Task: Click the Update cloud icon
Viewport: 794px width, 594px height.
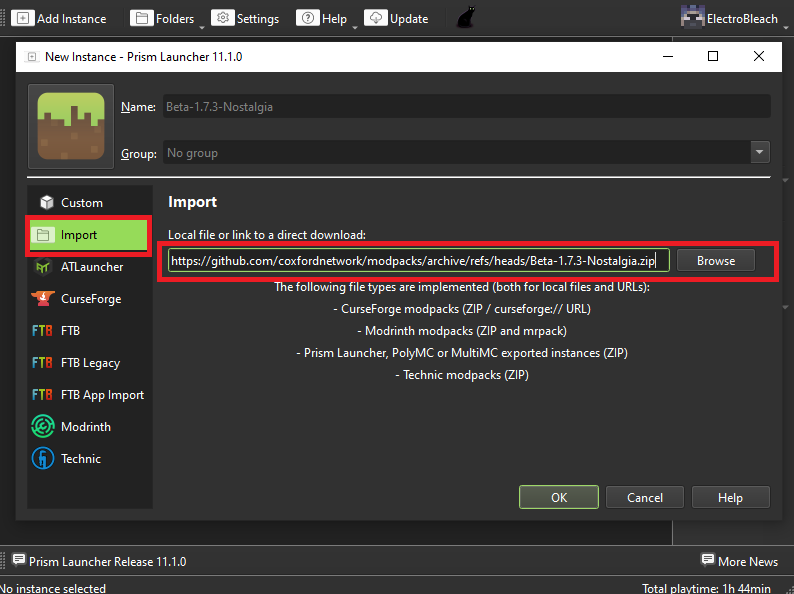Action: pyautogui.click(x=375, y=18)
